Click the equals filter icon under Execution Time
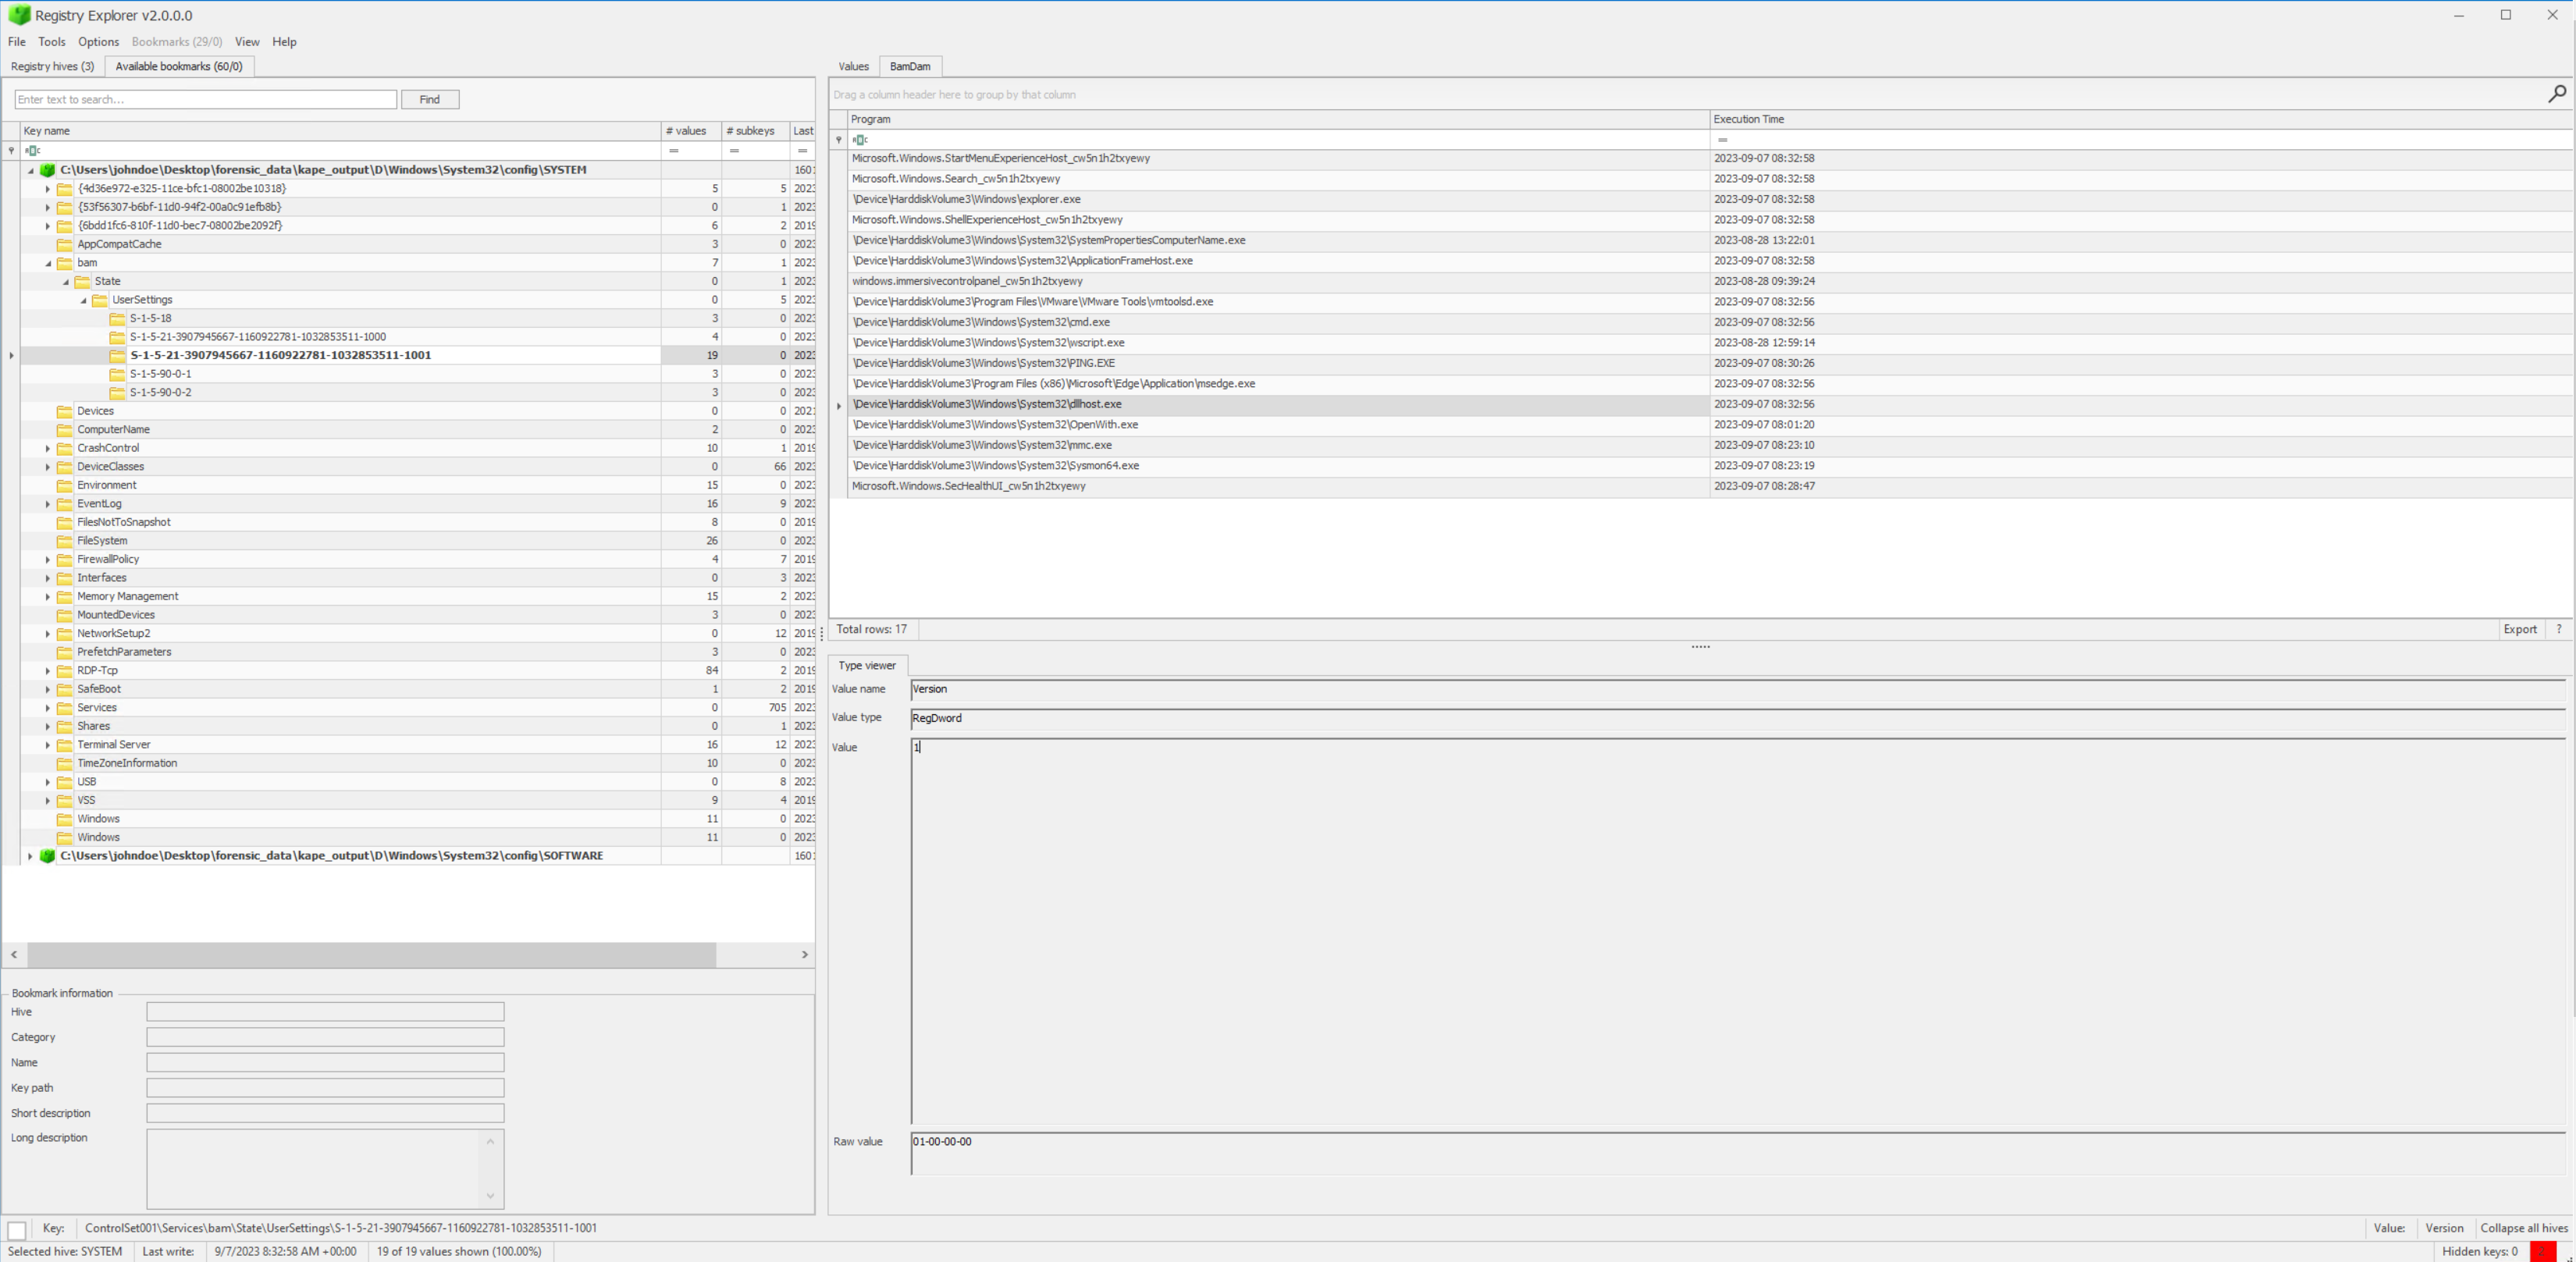The height and width of the screenshot is (1262, 2576). [1722, 140]
